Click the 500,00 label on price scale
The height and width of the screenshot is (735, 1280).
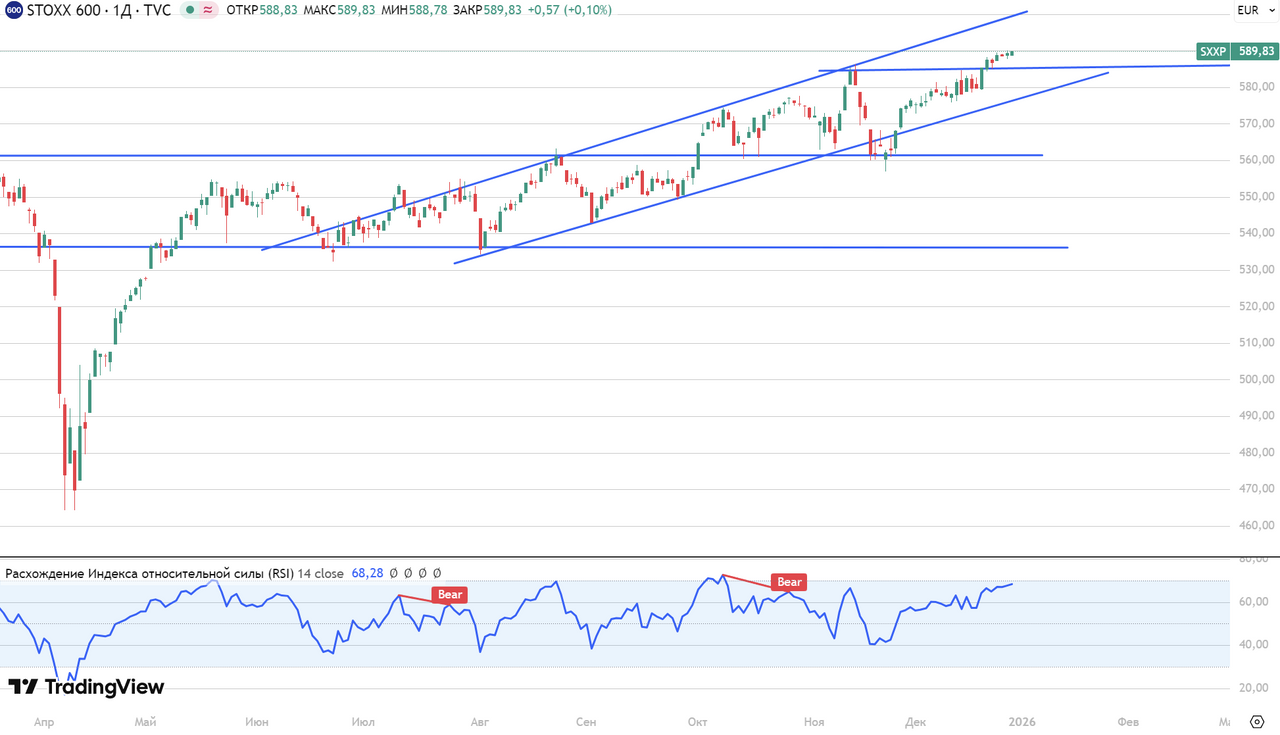pos(1255,379)
